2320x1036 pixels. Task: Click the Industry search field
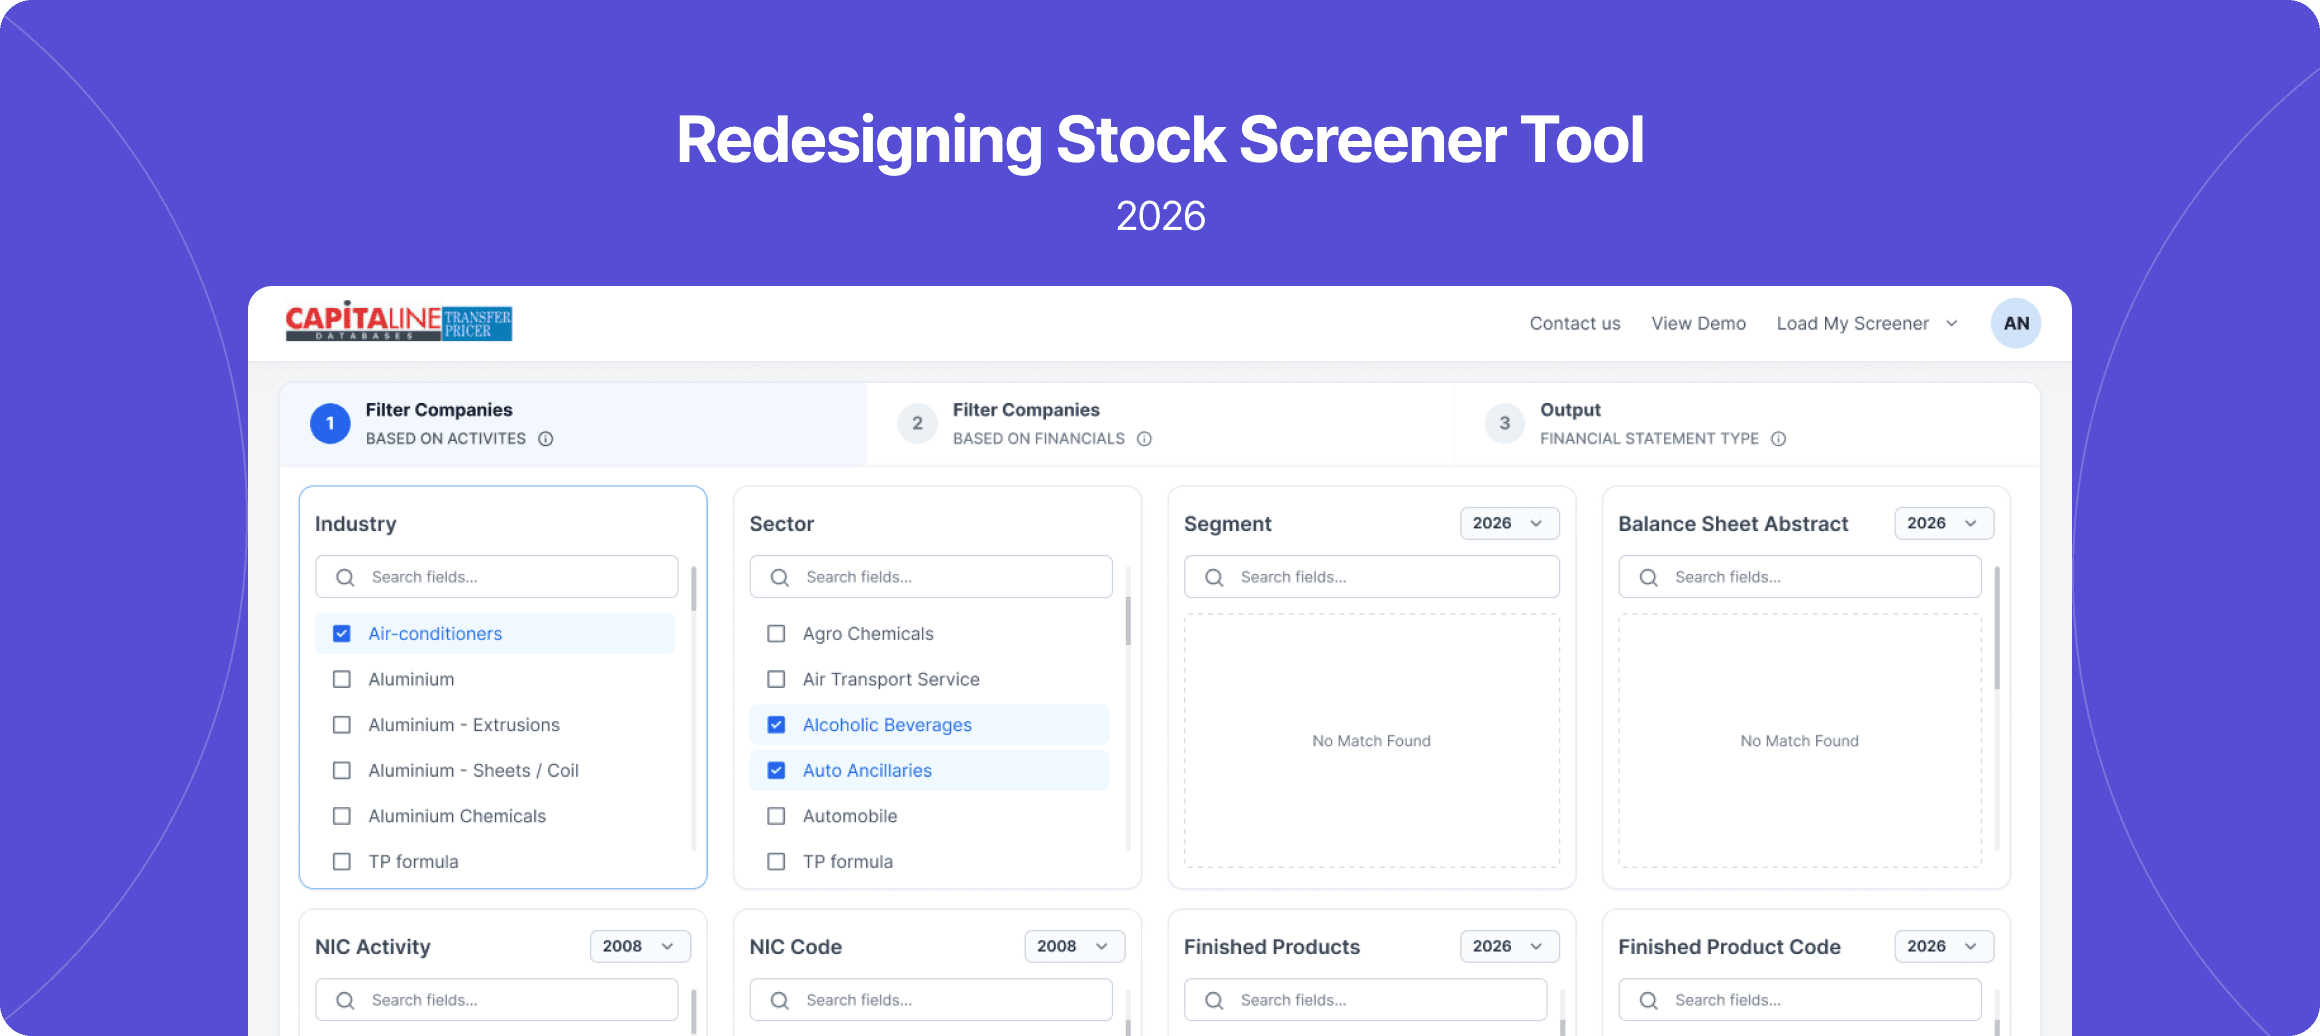(497, 577)
